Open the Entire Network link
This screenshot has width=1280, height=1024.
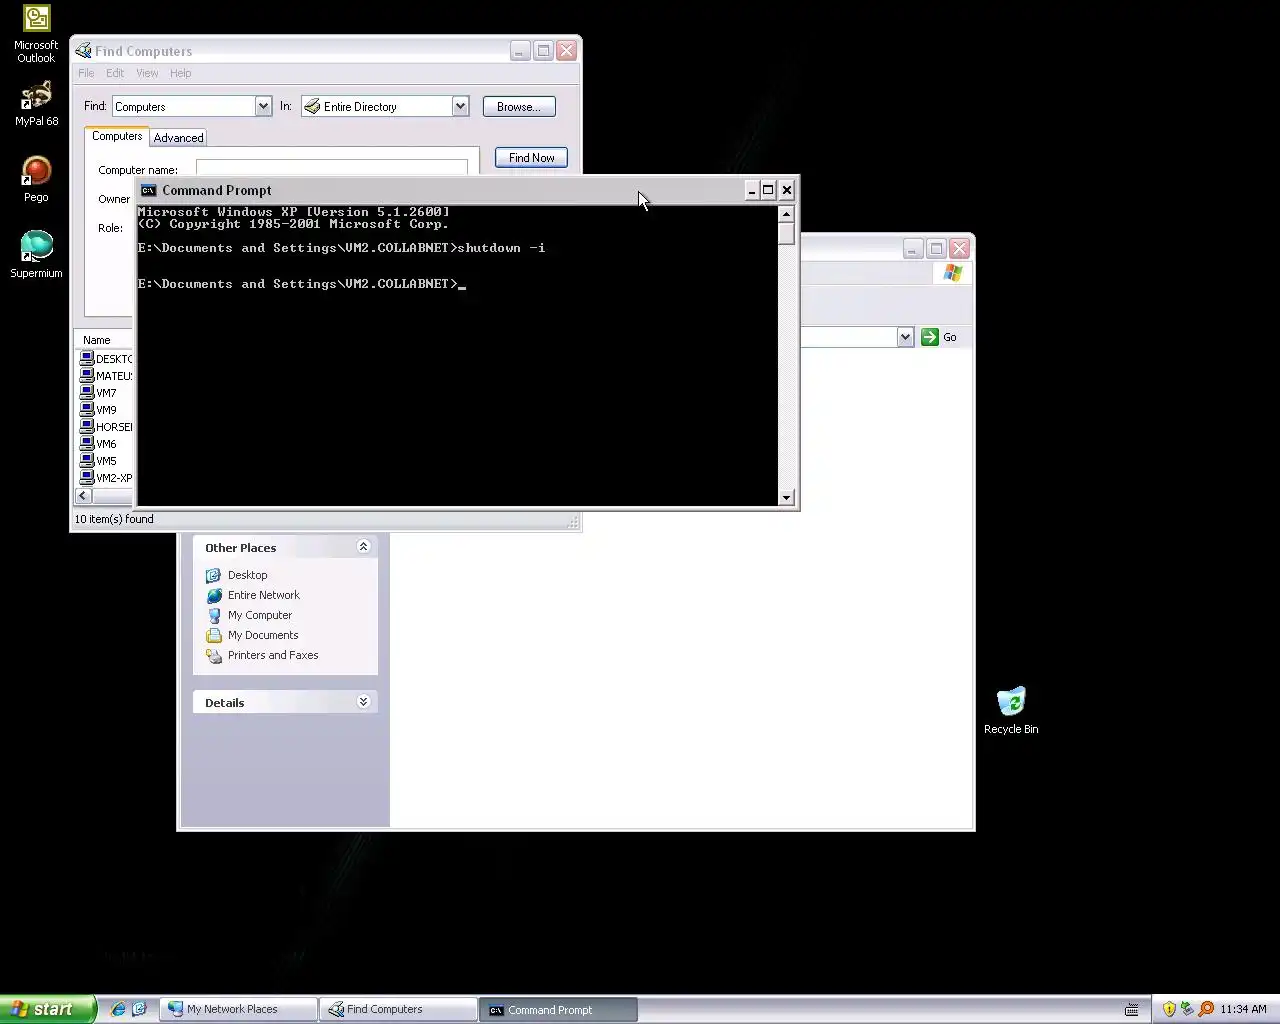[263, 595]
